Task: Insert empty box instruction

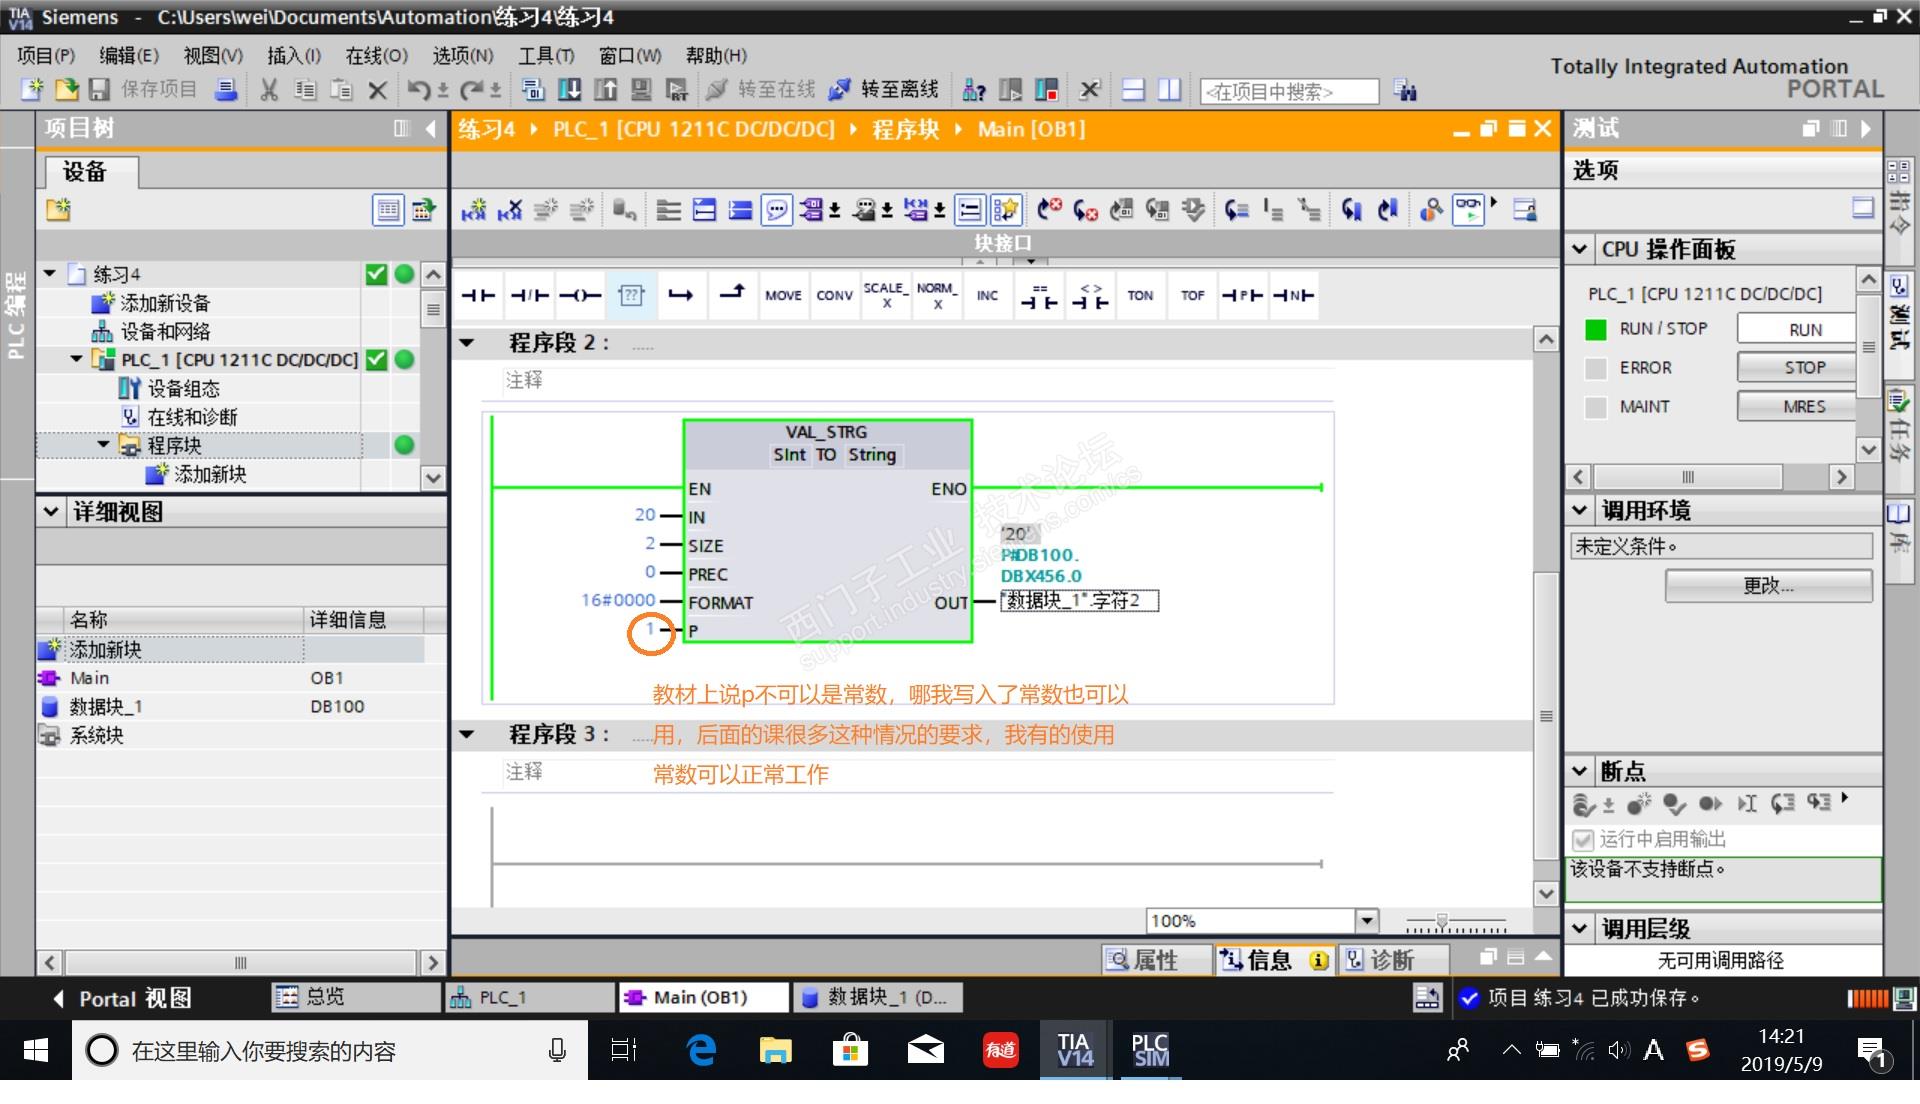Action: pos(631,295)
